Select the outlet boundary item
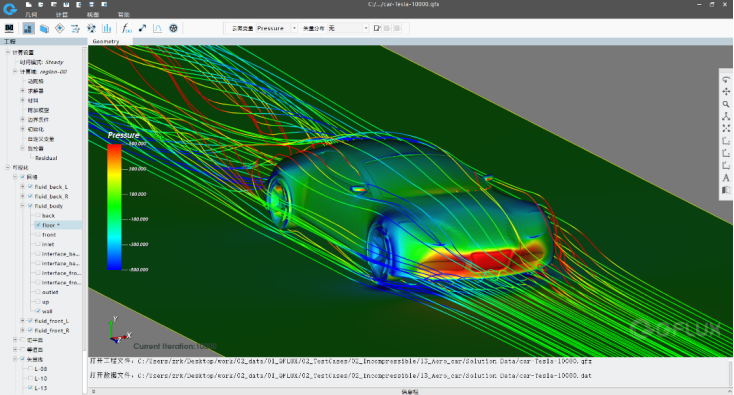This screenshot has width=734, height=395. point(50,292)
